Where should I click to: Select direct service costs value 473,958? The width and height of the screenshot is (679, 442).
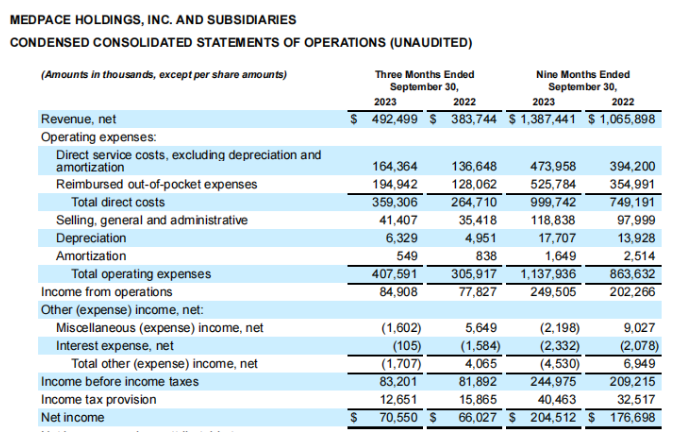tap(553, 166)
